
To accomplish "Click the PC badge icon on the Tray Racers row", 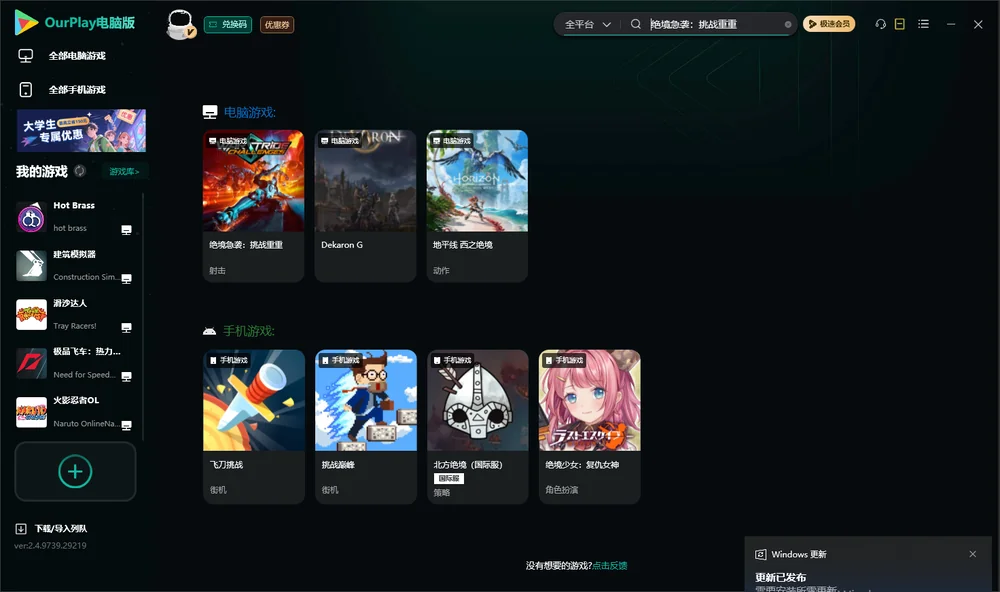I will 126,327.
